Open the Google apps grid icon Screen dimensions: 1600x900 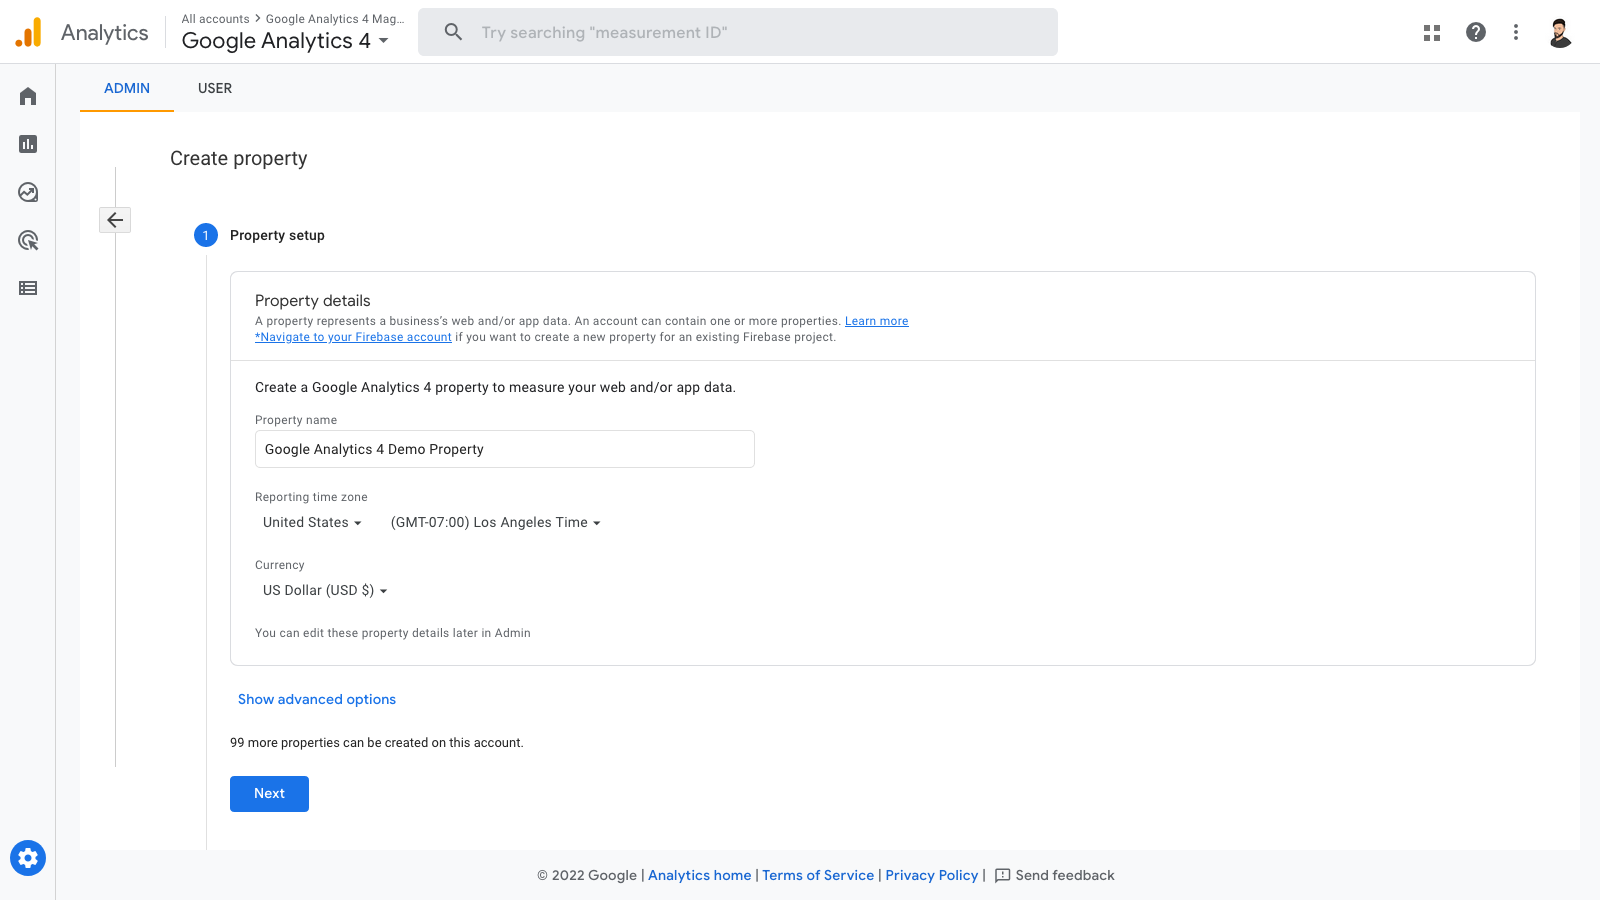pyautogui.click(x=1432, y=32)
